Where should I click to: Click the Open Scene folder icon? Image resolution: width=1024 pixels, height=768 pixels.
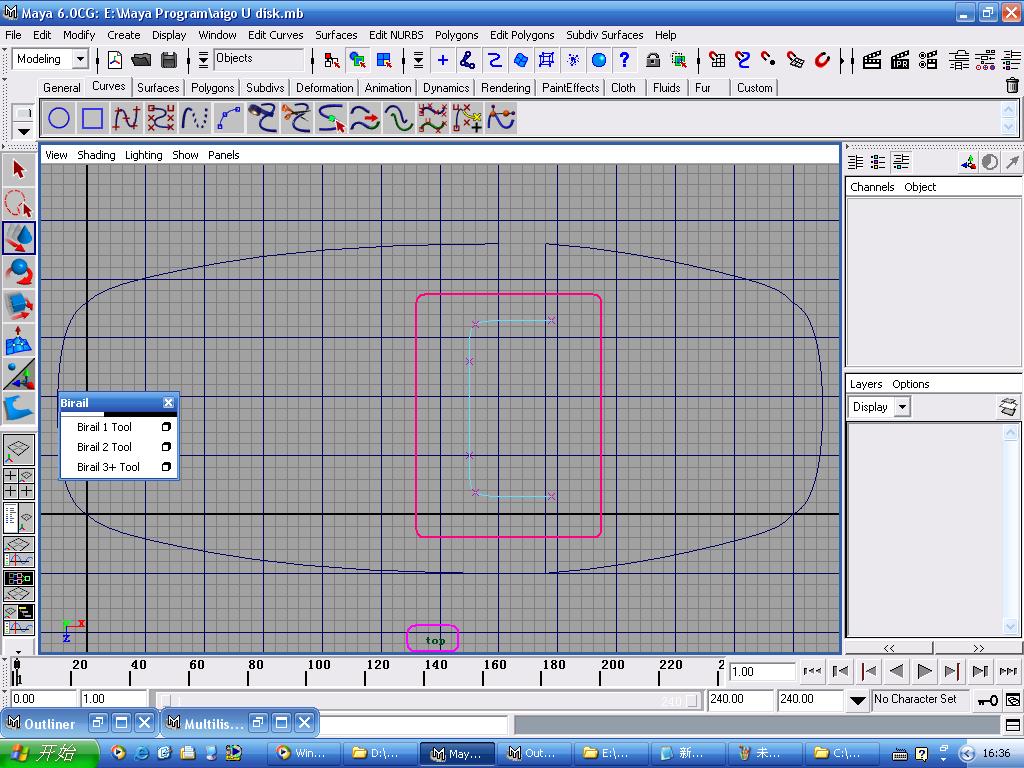coord(141,60)
